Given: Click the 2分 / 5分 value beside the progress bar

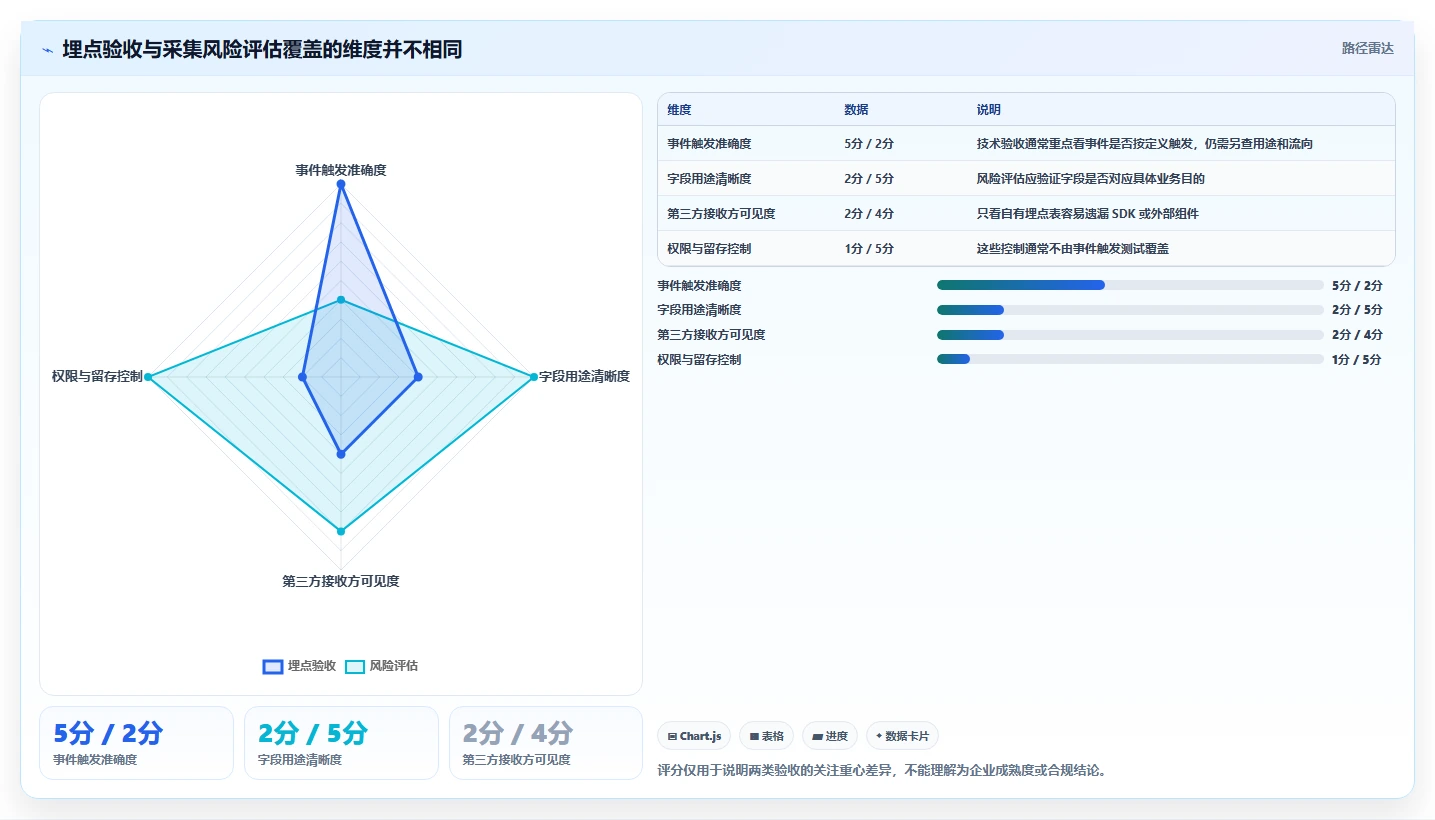Looking at the screenshot, I should click(1357, 310).
